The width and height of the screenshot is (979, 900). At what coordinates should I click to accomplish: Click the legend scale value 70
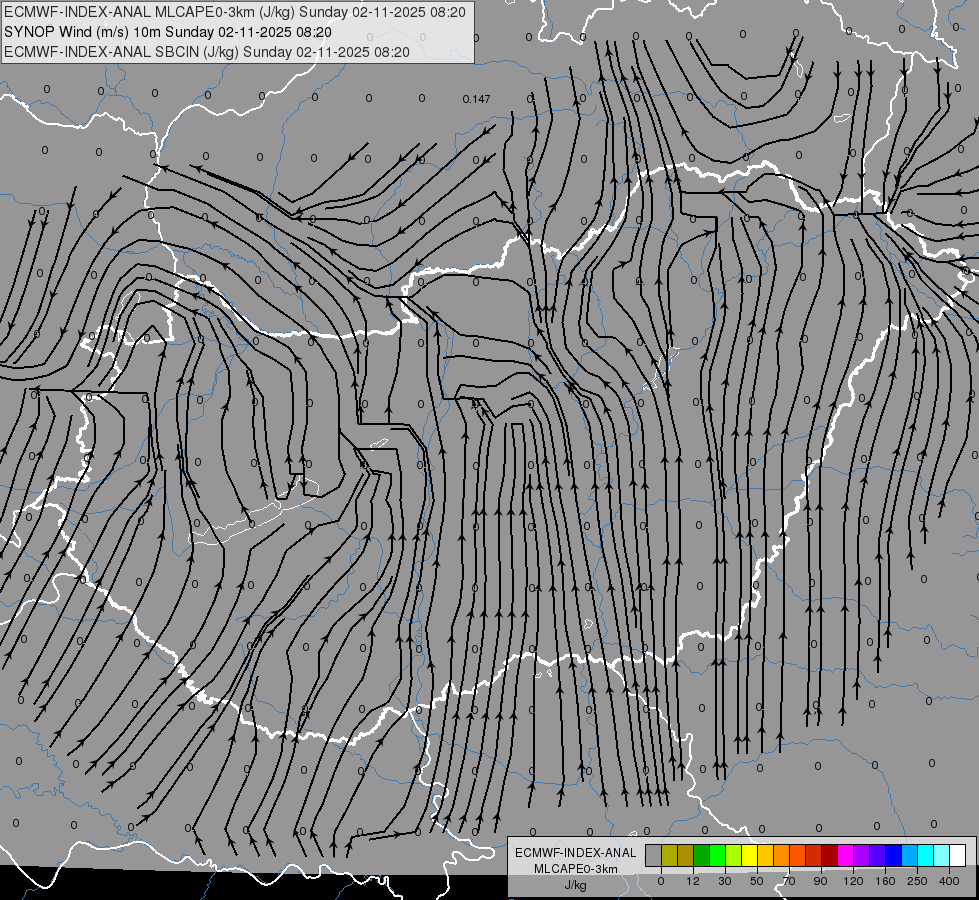789,881
